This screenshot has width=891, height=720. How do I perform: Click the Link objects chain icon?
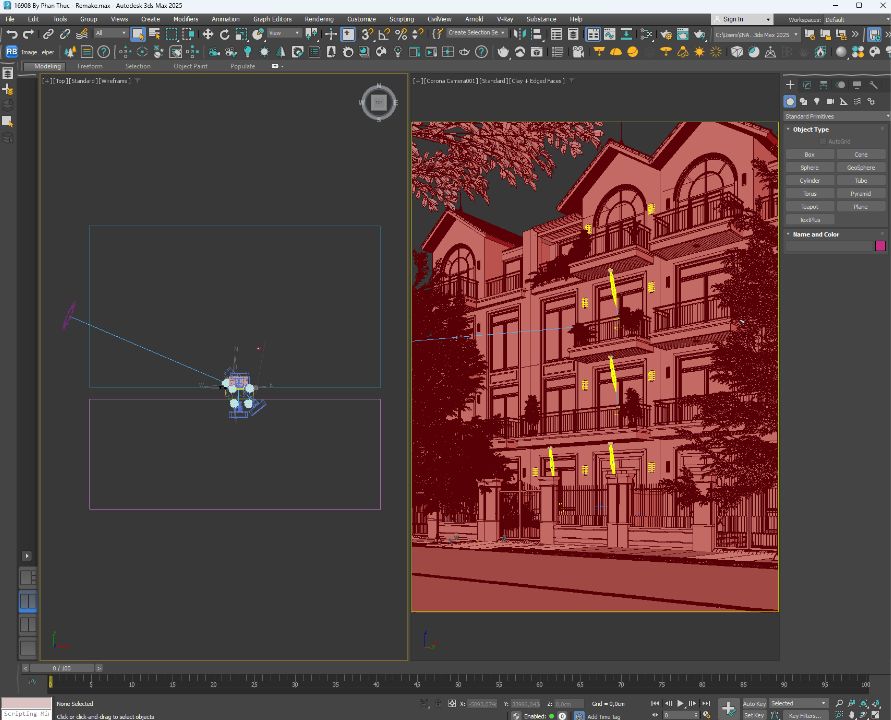pos(48,34)
